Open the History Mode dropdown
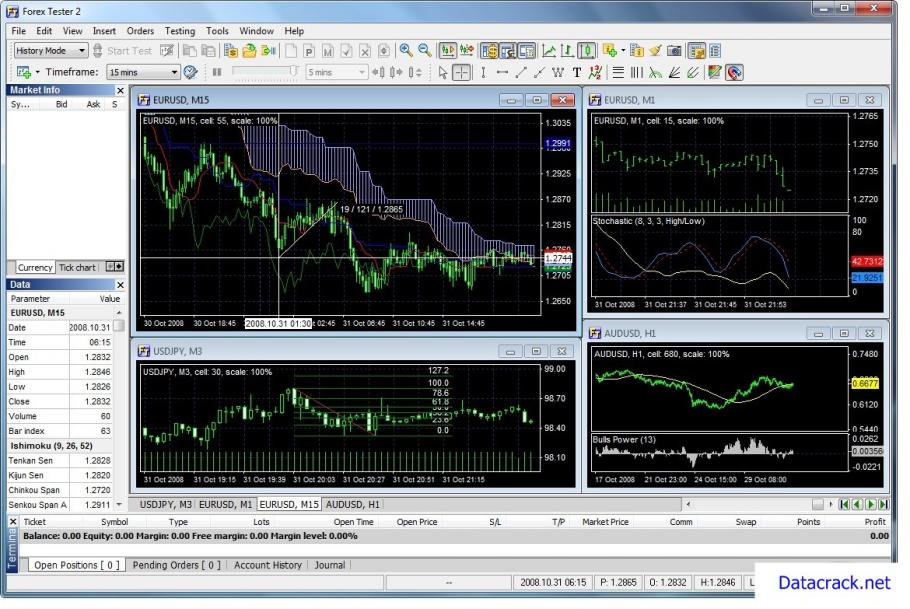 [x=51, y=50]
